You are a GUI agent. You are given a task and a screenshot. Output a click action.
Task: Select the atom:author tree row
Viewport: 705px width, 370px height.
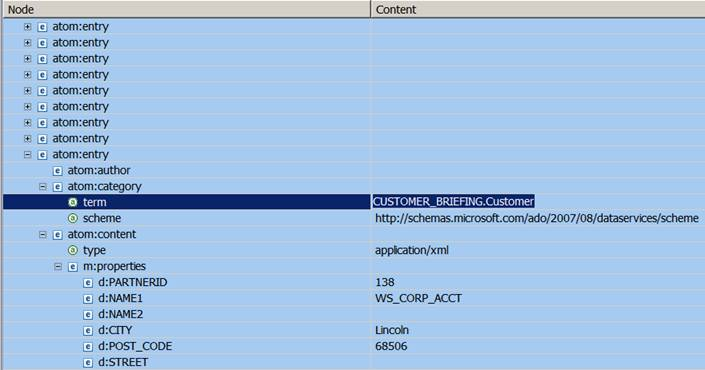354,170
